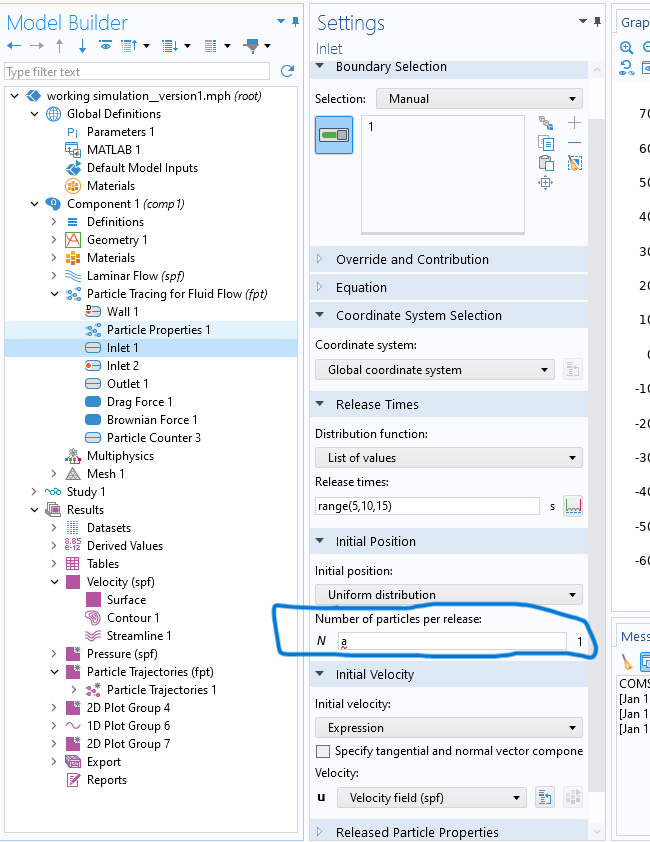Click the Override and Contribution header
650x842 pixels.
coord(412,259)
